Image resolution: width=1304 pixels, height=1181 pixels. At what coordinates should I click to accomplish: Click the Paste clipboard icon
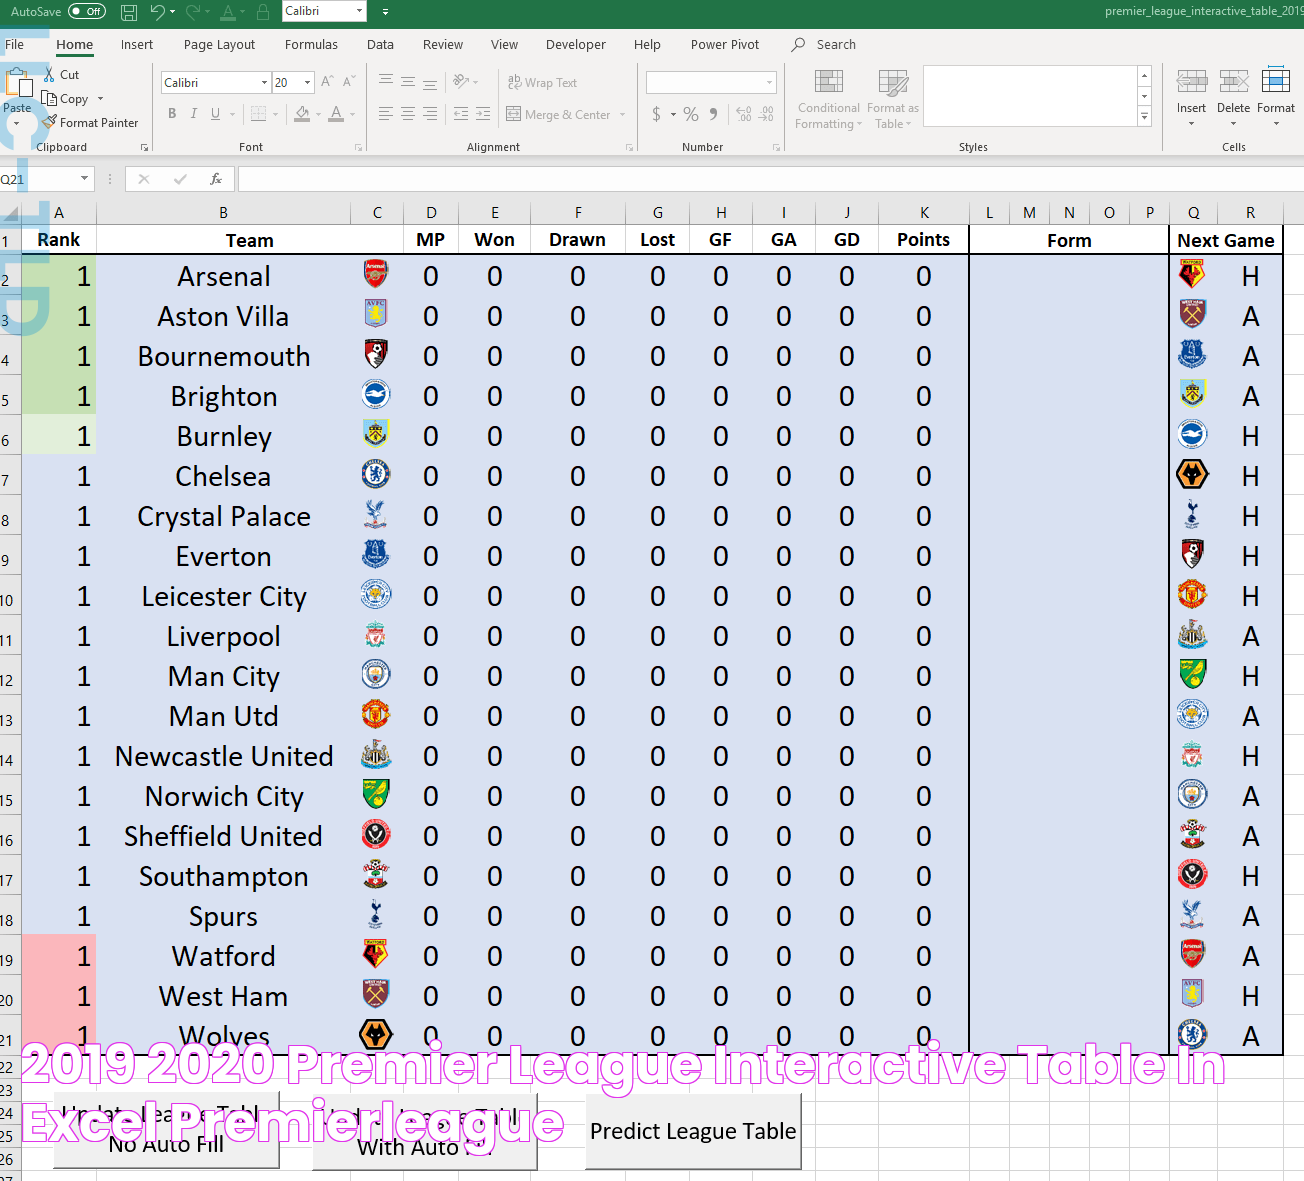pyautogui.click(x=18, y=83)
